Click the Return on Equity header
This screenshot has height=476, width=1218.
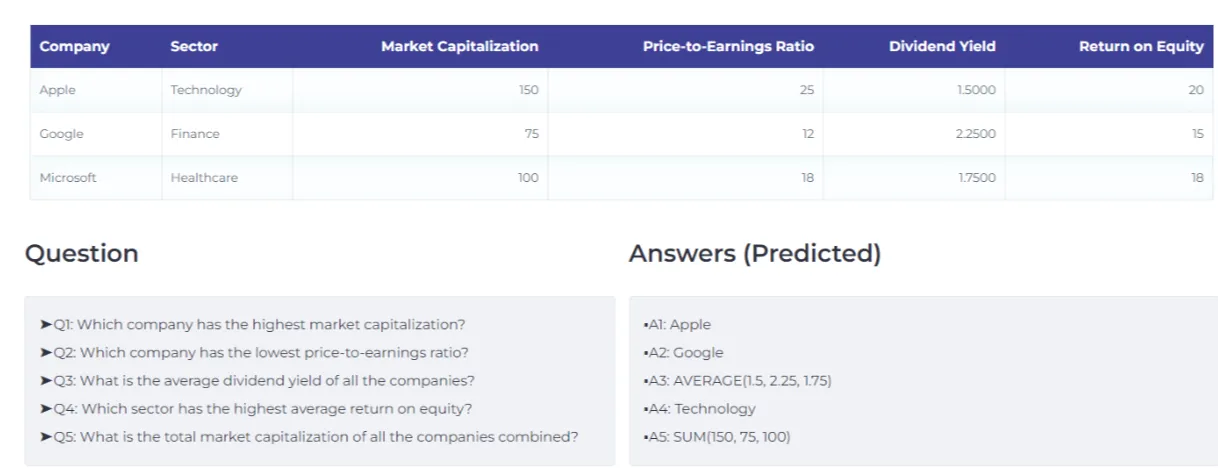pos(1141,46)
